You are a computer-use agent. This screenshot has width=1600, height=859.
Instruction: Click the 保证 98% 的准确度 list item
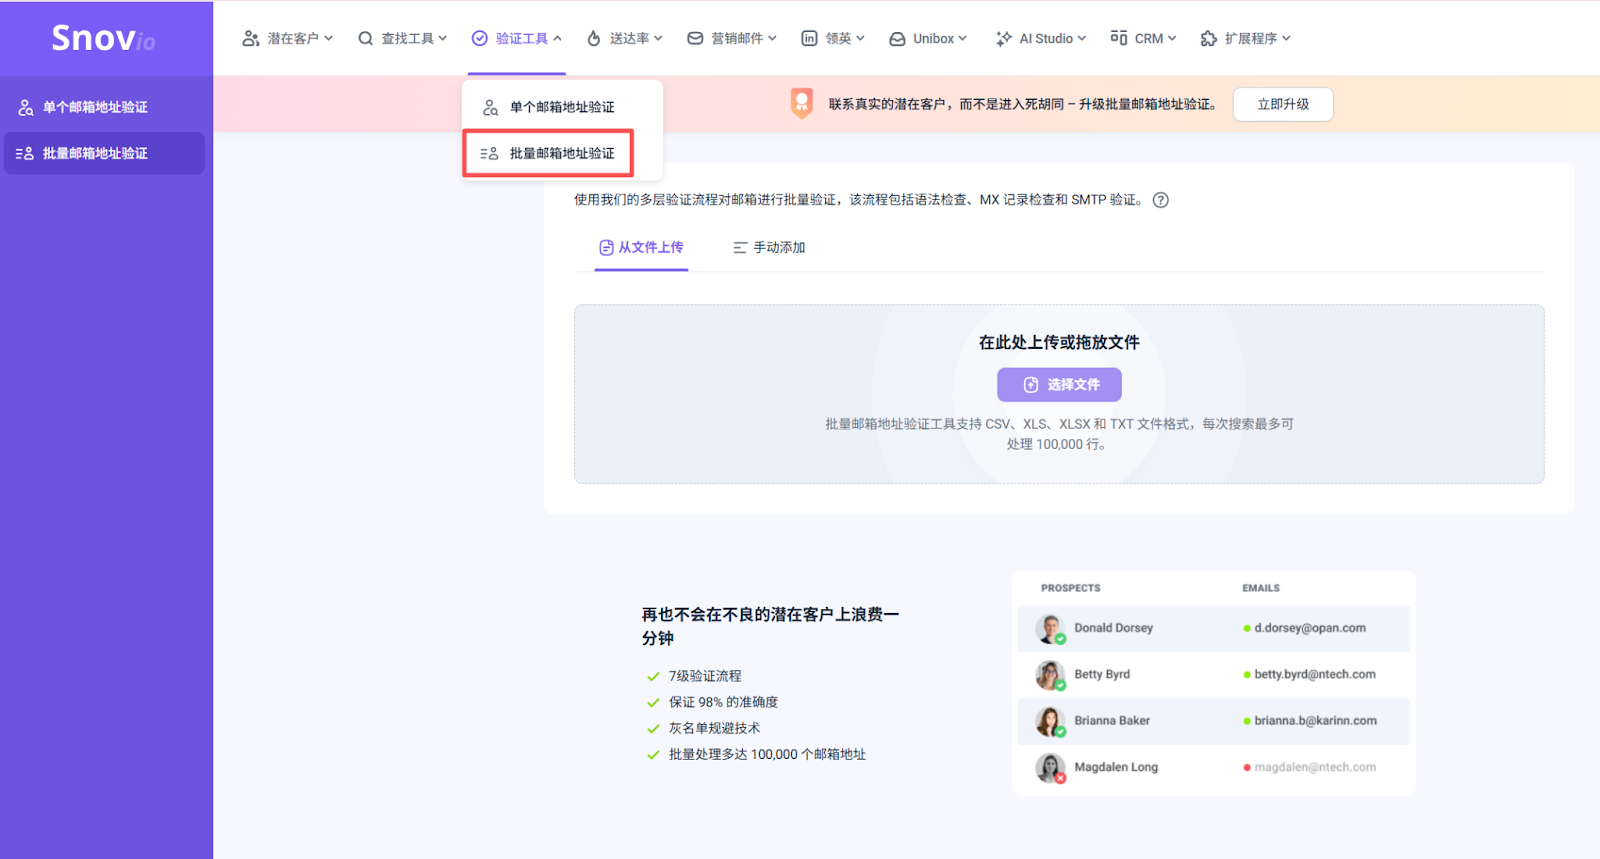pos(723,702)
